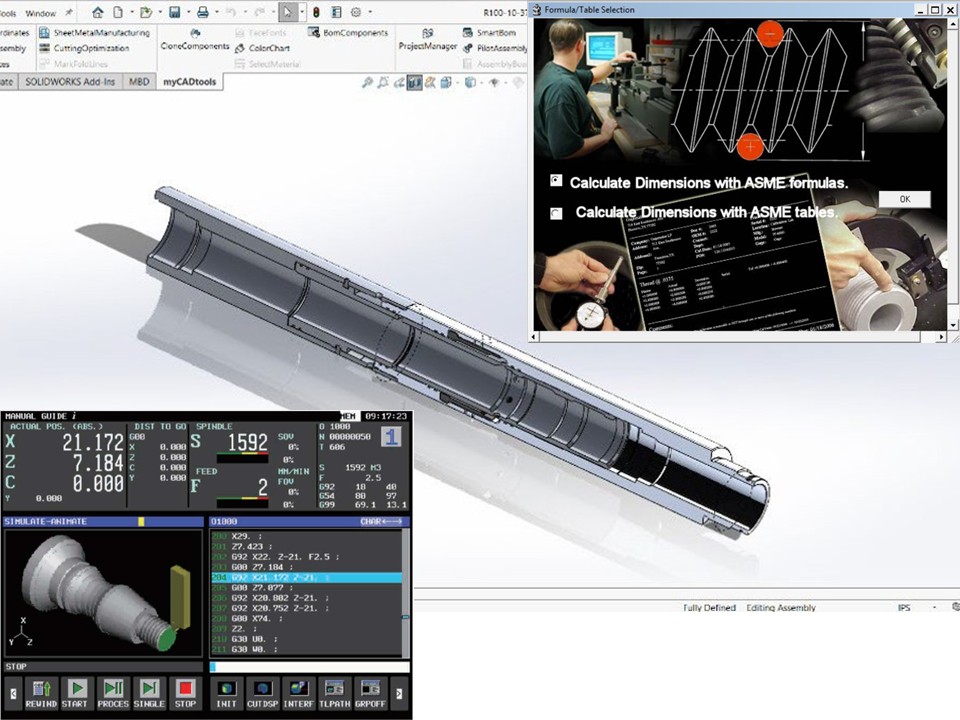The image size is (960, 720).
Task: Pin the menu bar with pushpin
Action: coord(69,12)
